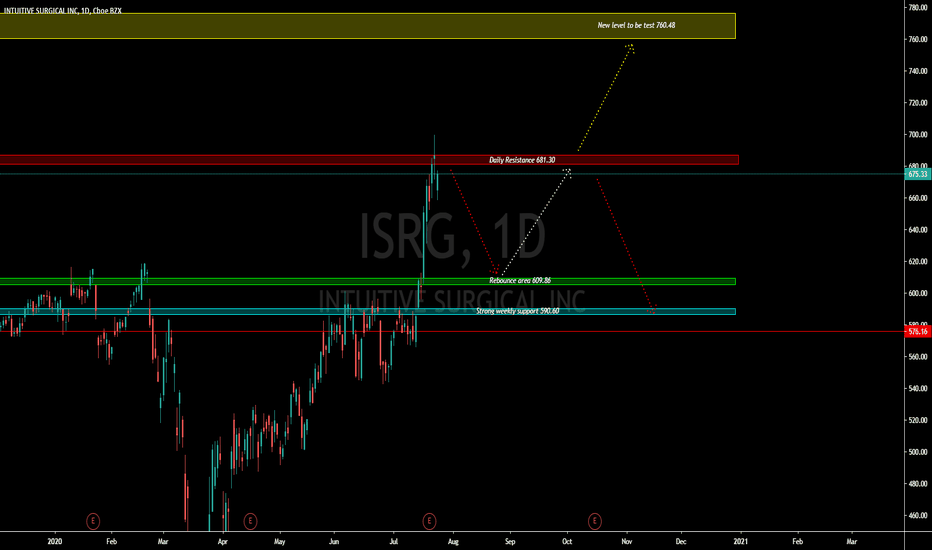Click the red 576.16 price line label
This screenshot has height=550, width=932.
point(918,331)
